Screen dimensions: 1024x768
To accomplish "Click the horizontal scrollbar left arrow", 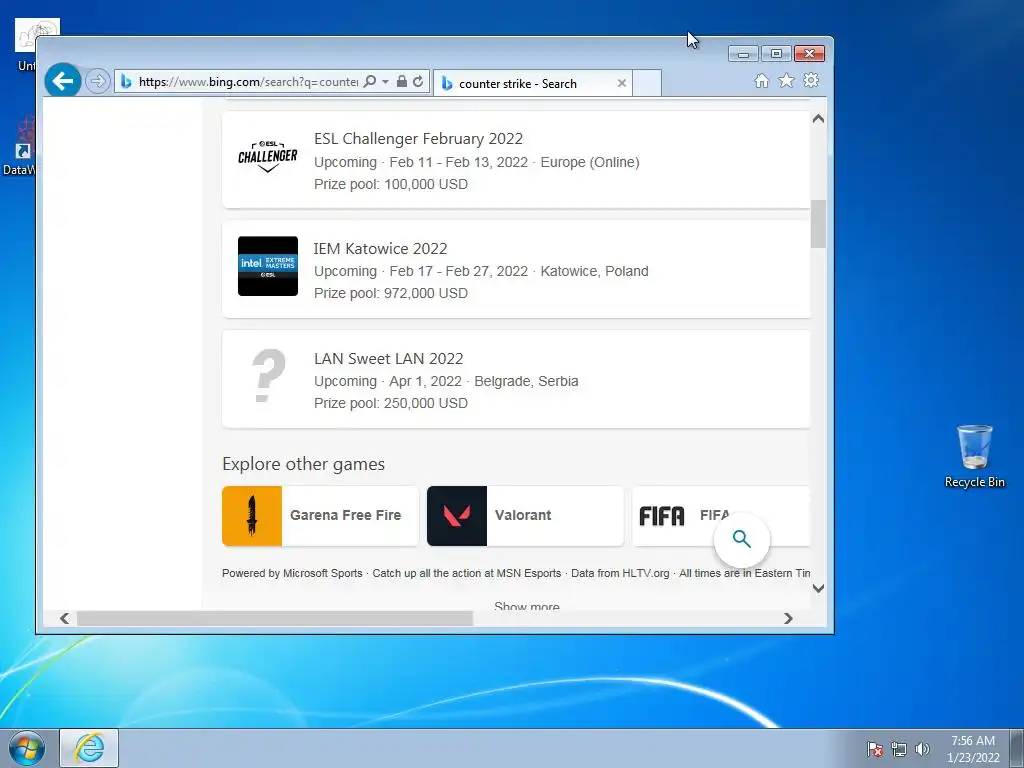I will pyautogui.click(x=64, y=618).
